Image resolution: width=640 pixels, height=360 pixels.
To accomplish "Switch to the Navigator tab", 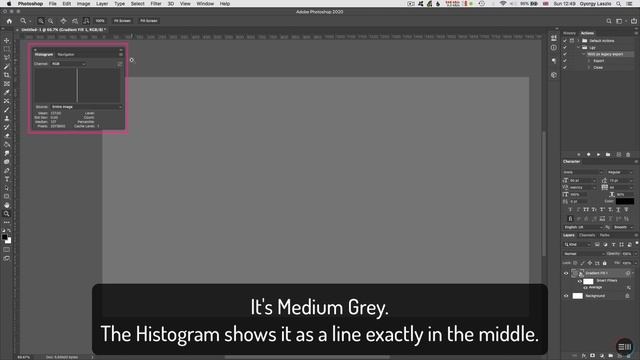I will point(66,54).
